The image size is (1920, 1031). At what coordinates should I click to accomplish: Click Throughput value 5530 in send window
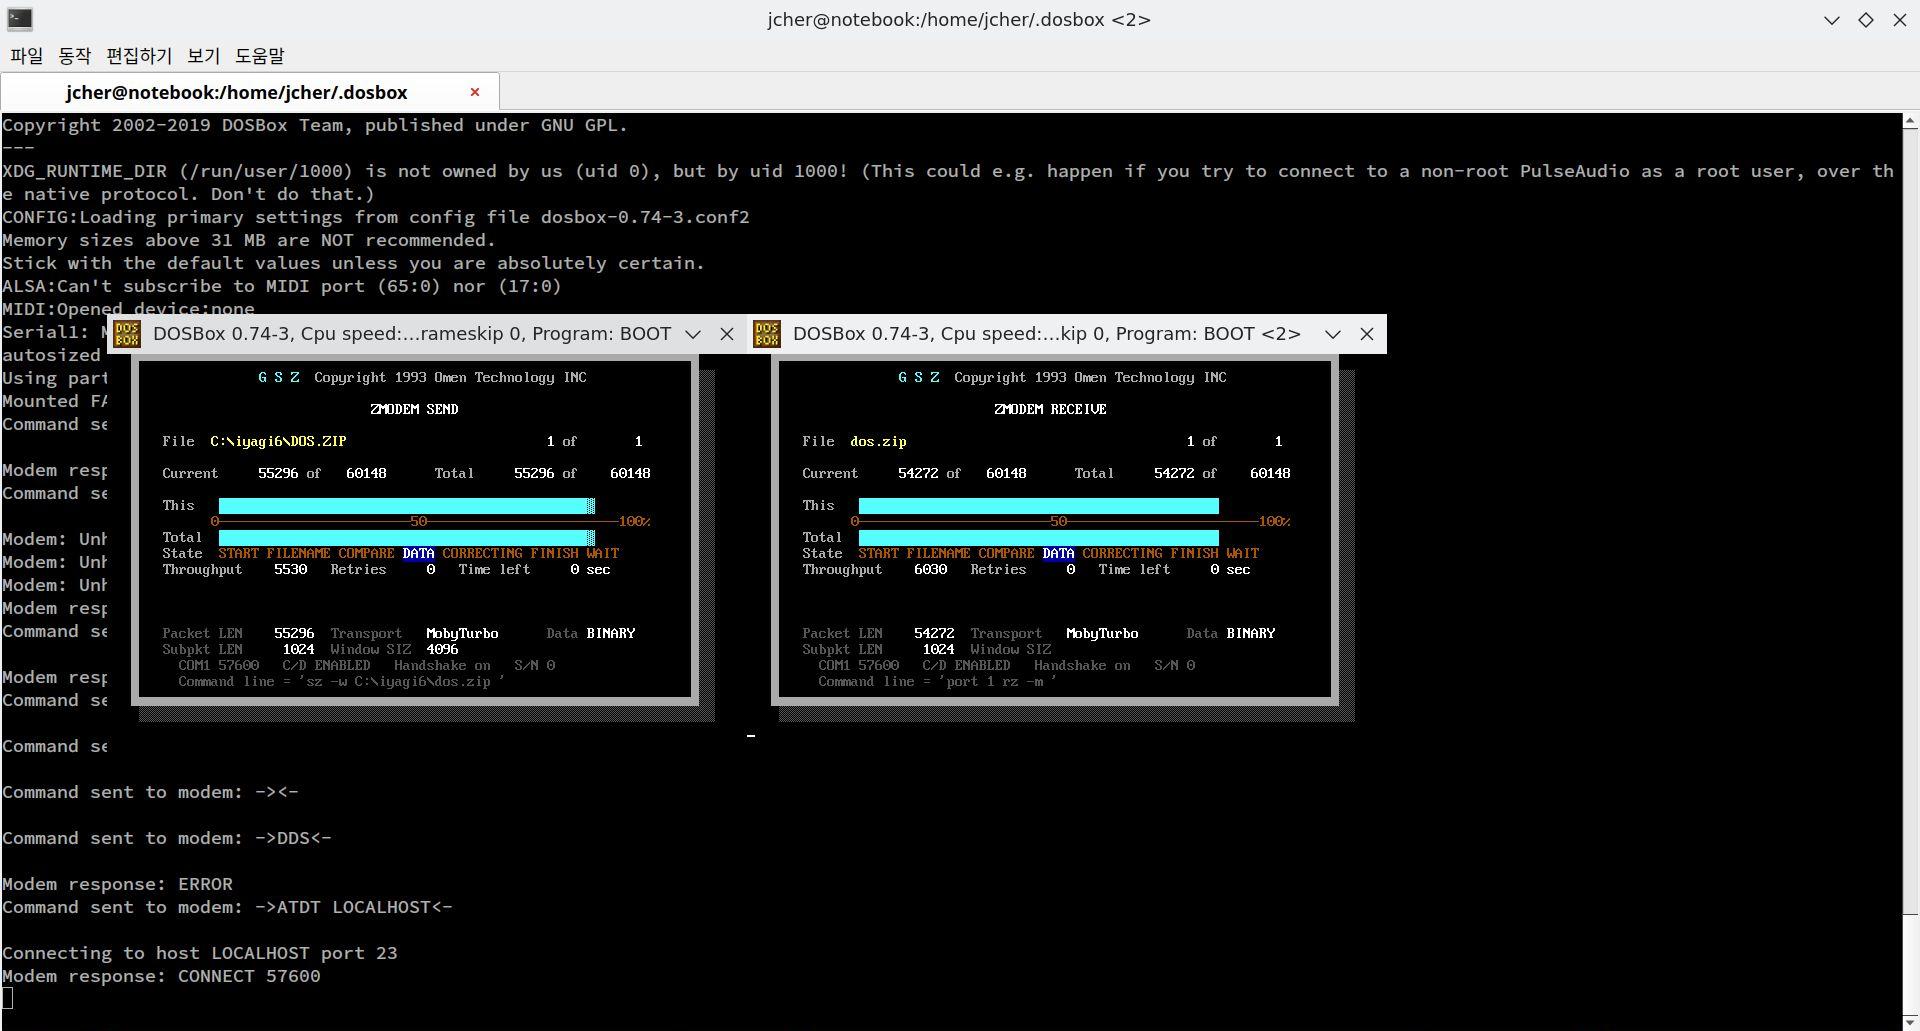pyautogui.click(x=290, y=569)
